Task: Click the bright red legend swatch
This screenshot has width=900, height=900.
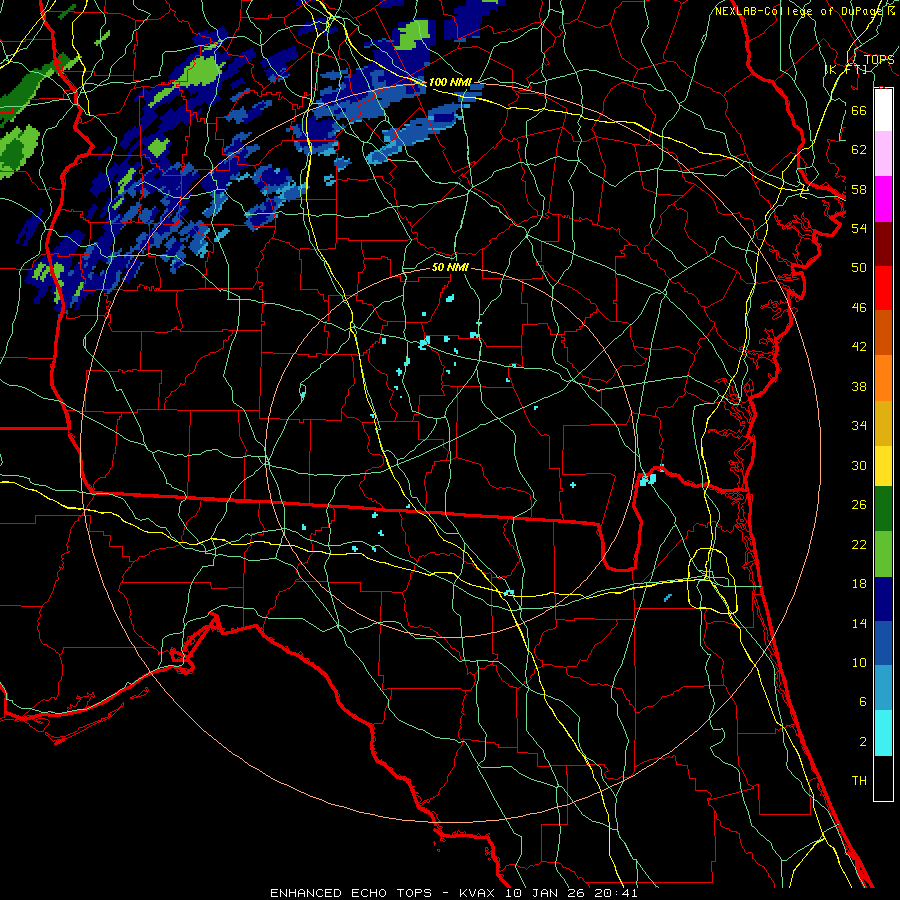Action: coord(883,288)
